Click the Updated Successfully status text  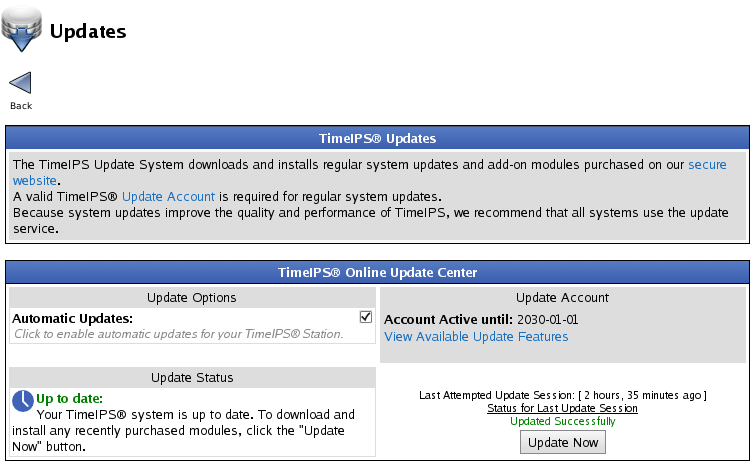(x=562, y=421)
